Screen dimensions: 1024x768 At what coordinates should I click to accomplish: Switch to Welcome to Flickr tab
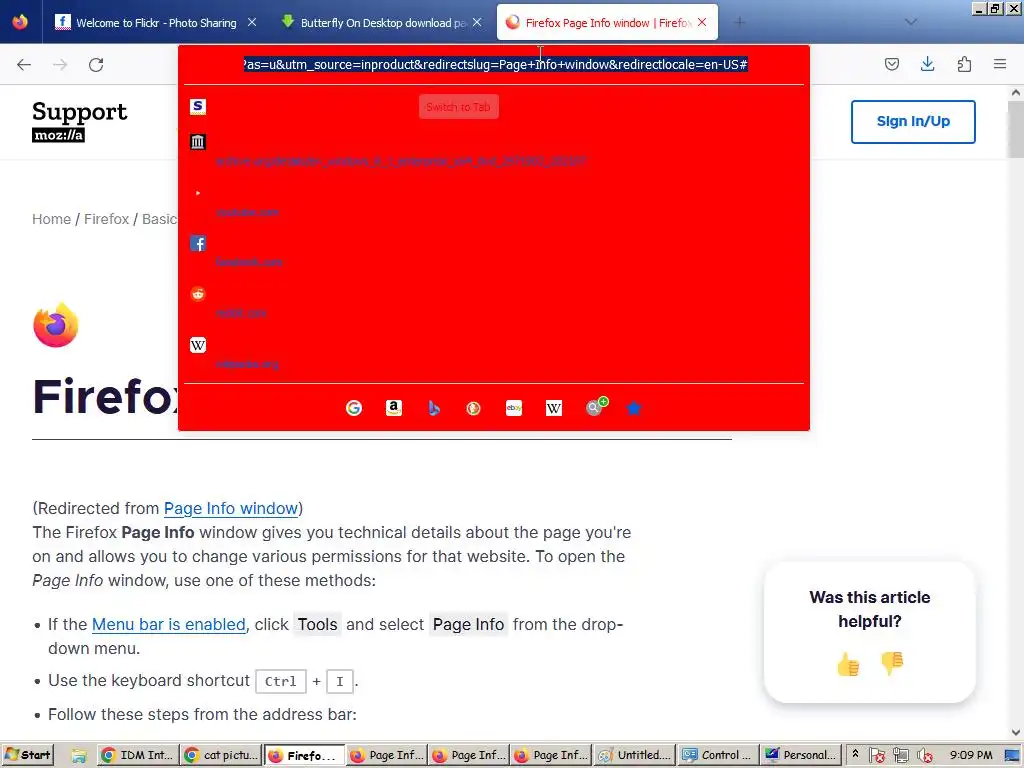(156, 22)
